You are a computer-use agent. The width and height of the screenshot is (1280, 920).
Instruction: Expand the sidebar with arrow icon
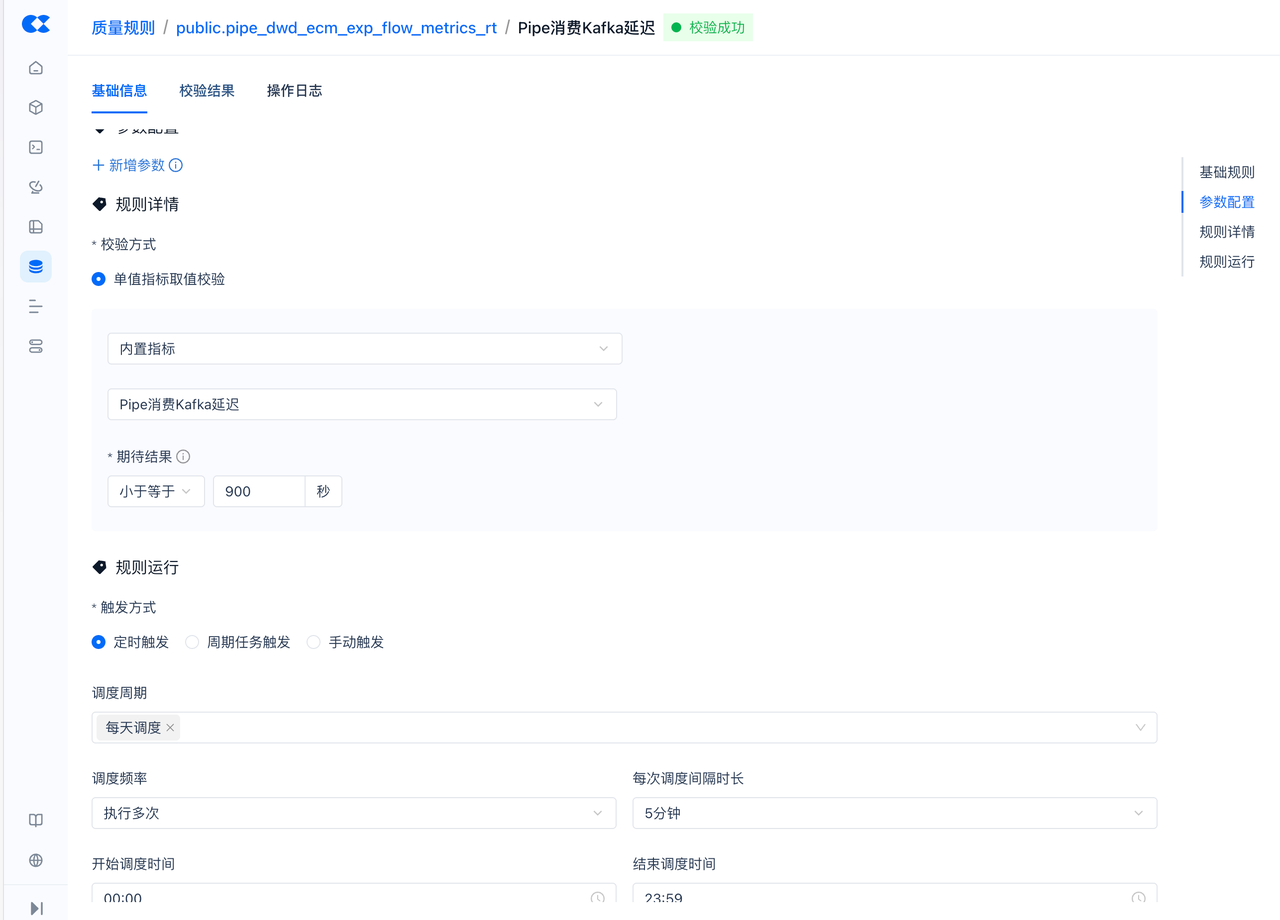(x=36, y=908)
